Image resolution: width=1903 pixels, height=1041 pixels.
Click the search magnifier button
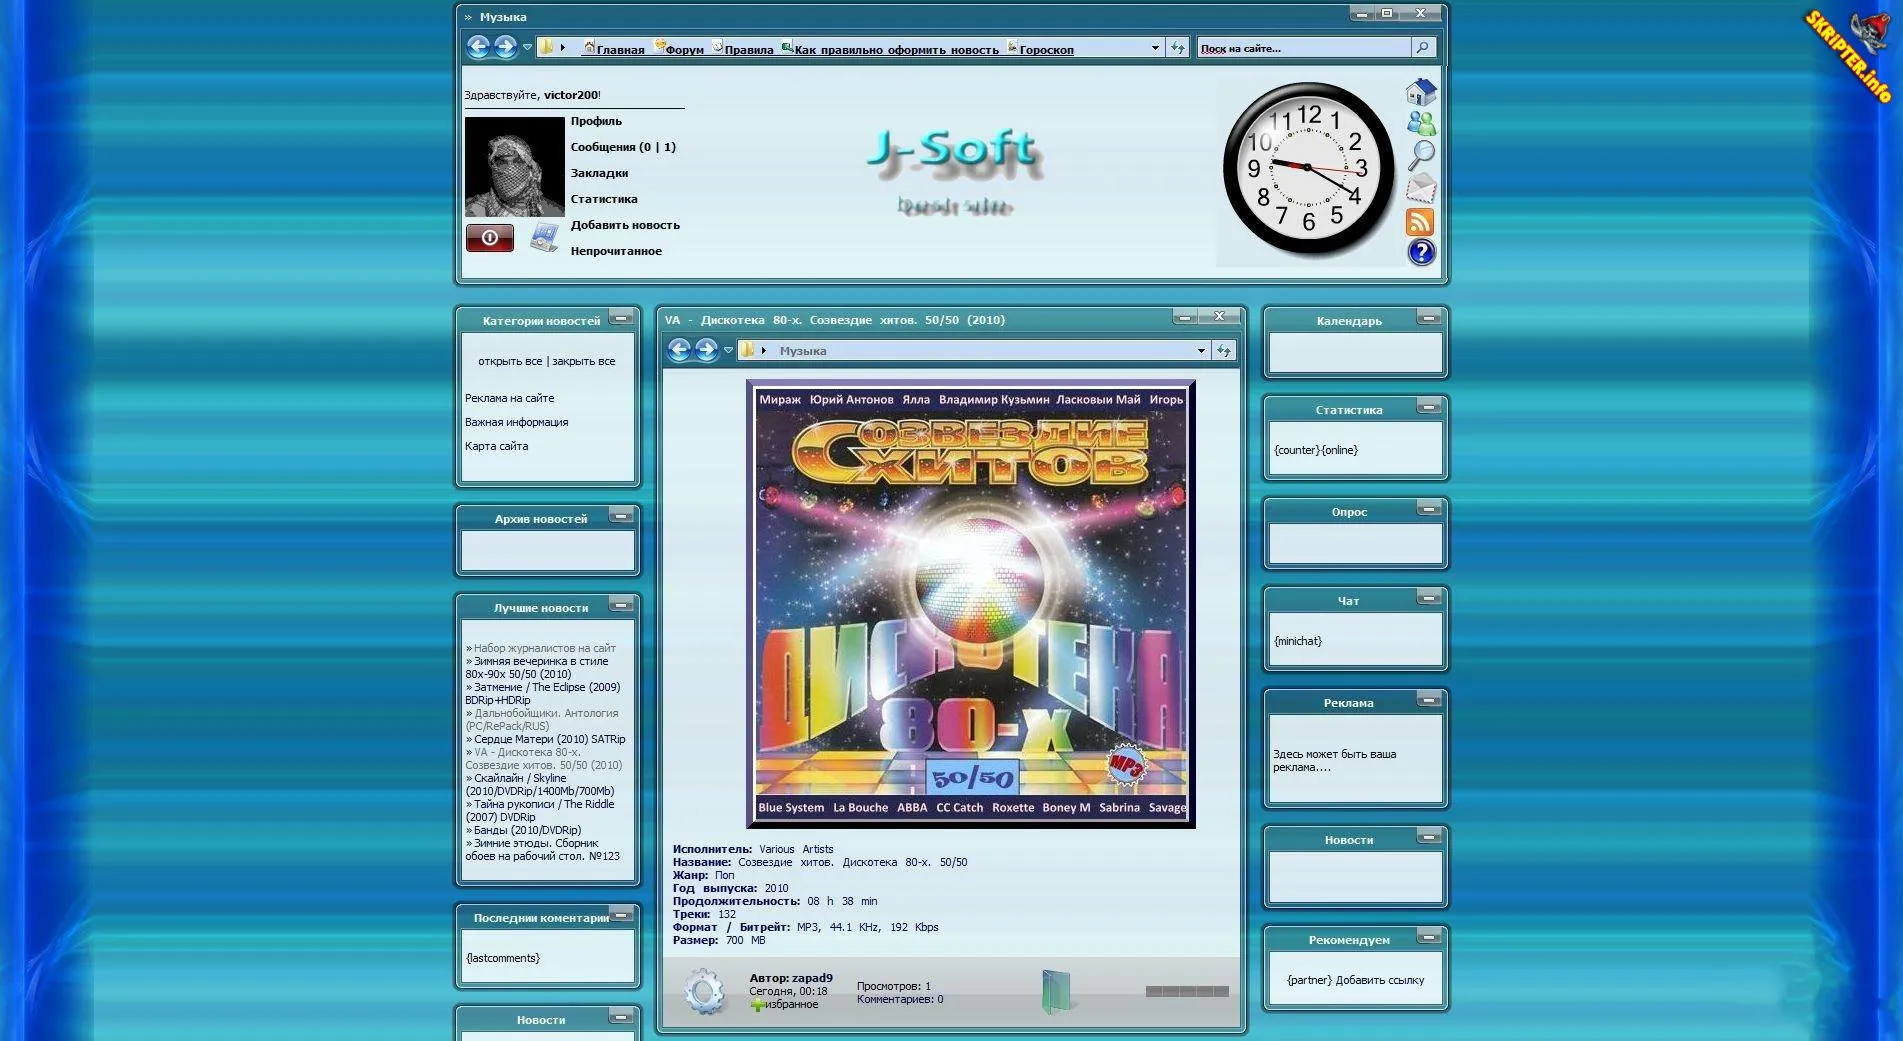click(1422, 48)
